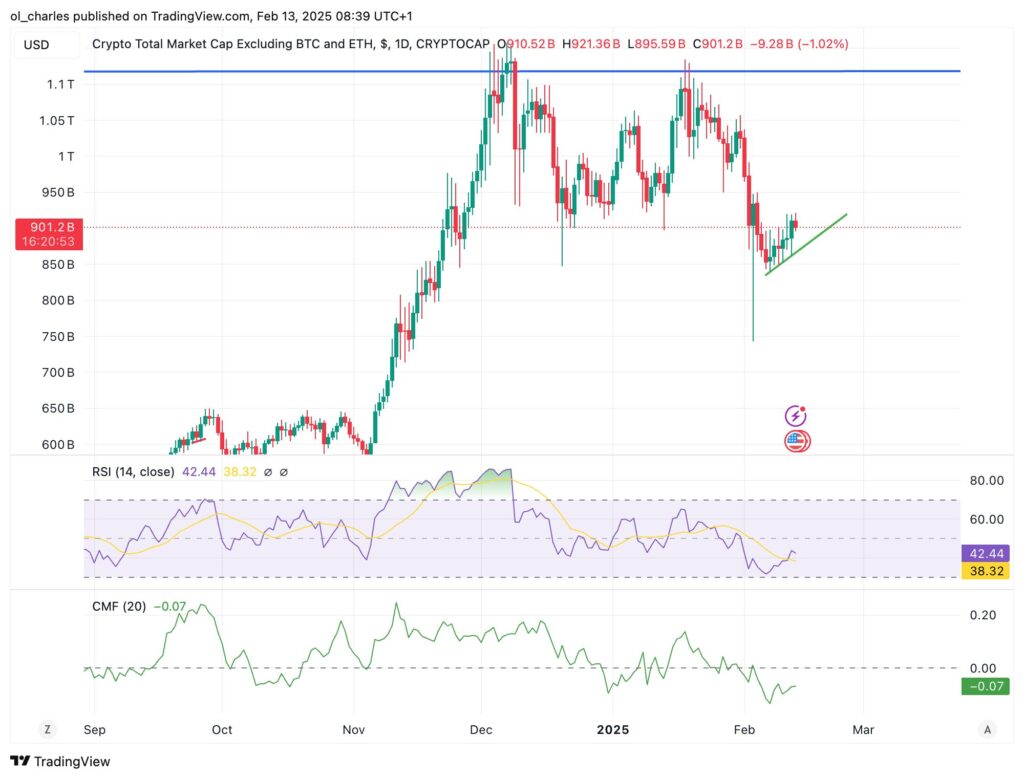Screen dimensions: 1024x779
Task: Toggle the A auto-scale button
Action: 988,730
